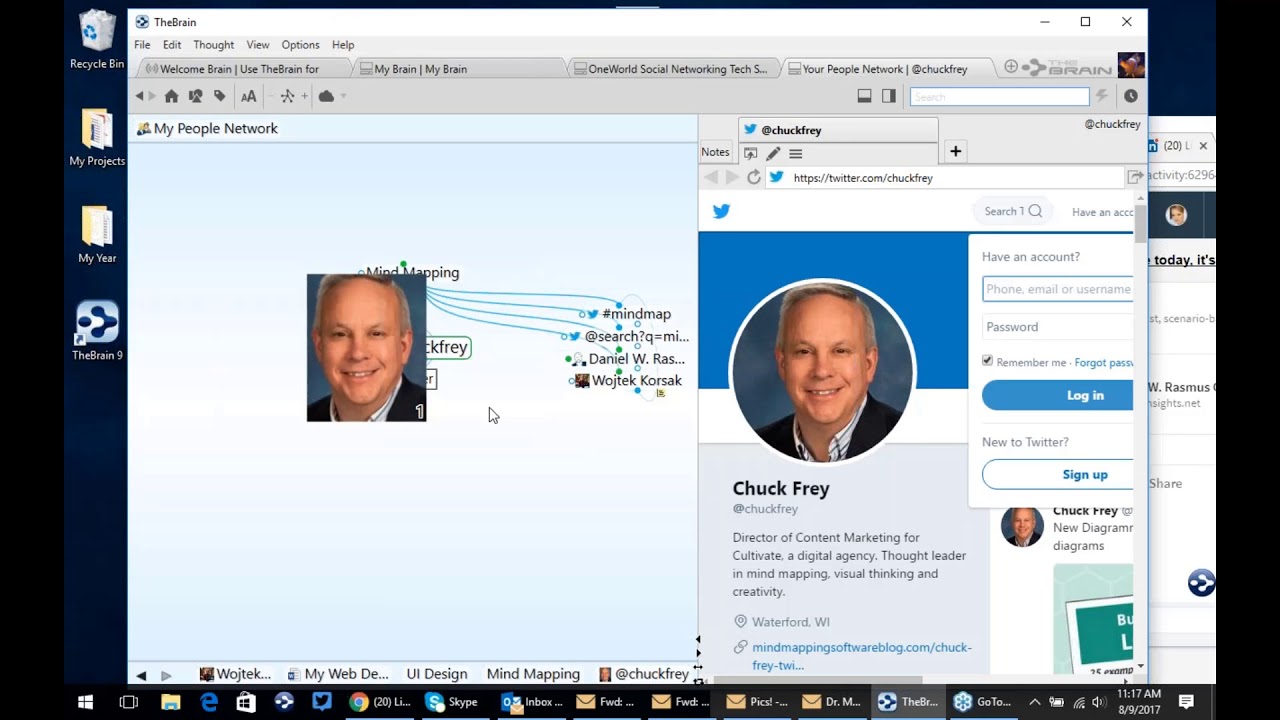Image resolution: width=1280 pixels, height=720 pixels.
Task: Click the pencil edit icon
Action: click(773, 153)
